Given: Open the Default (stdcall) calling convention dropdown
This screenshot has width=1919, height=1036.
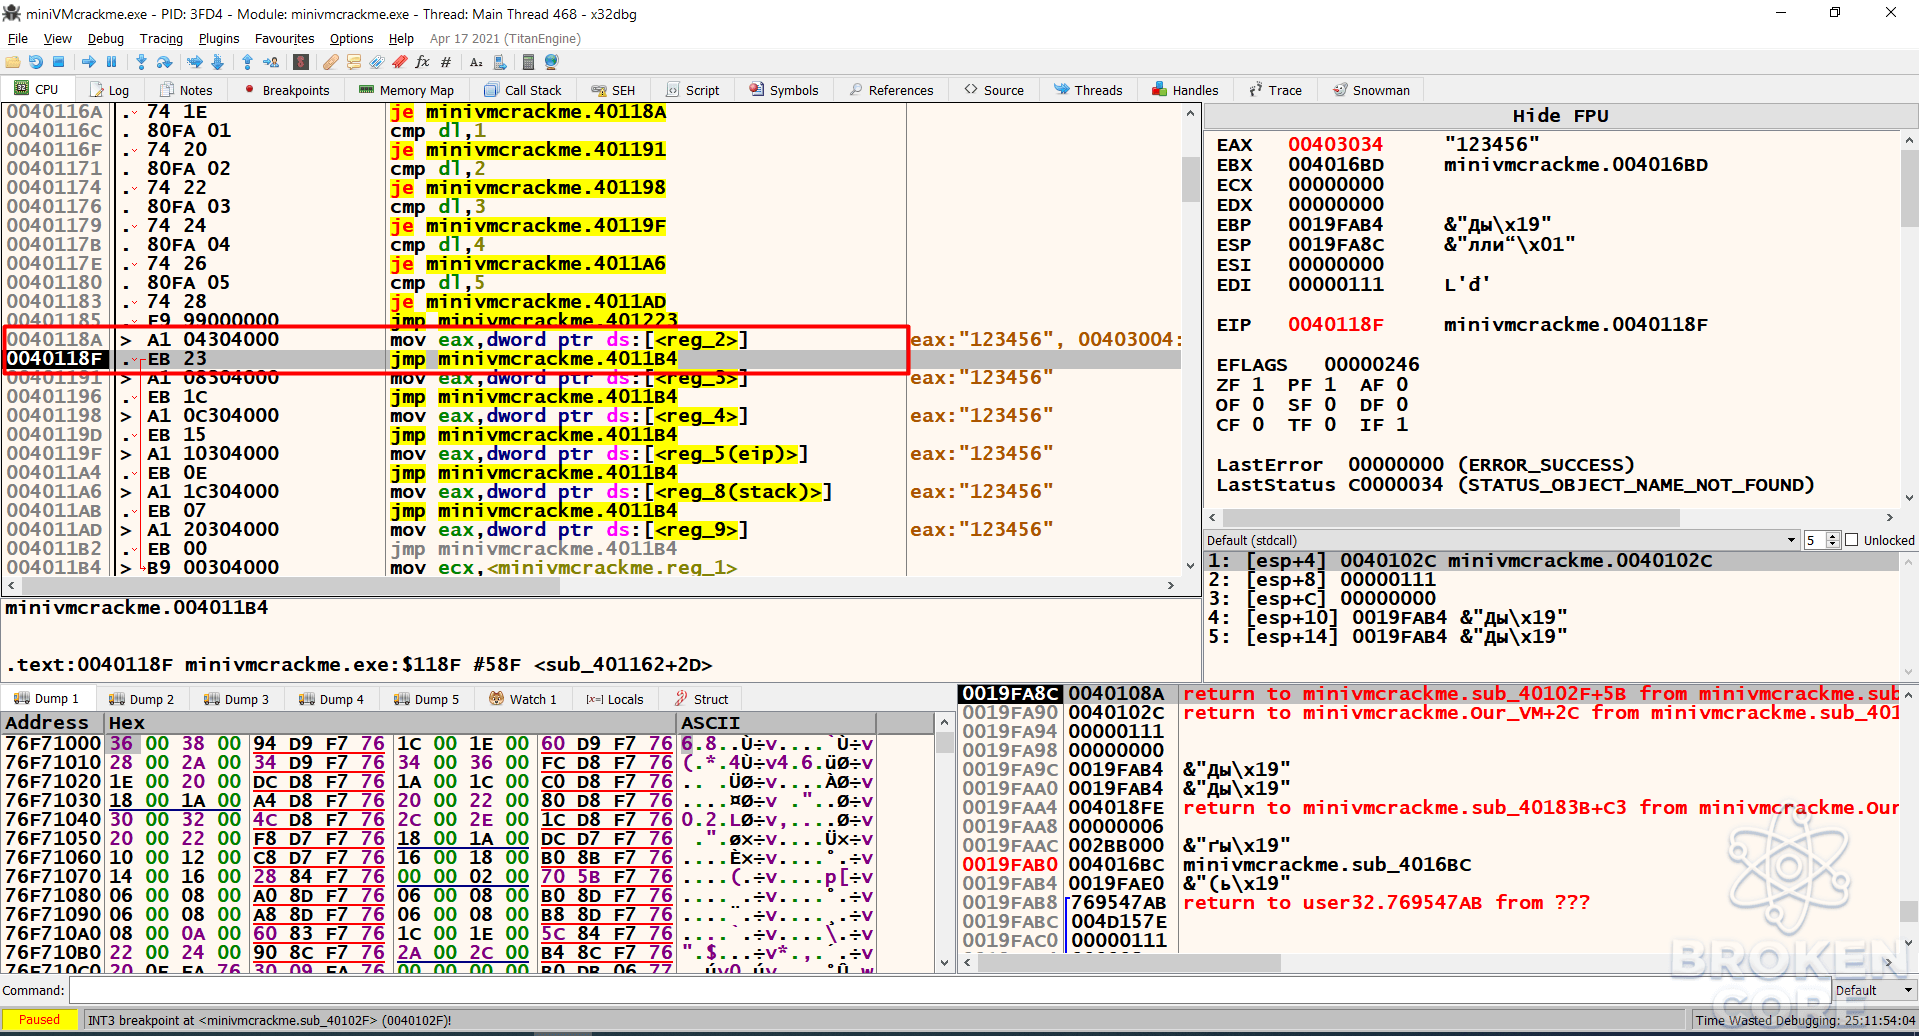Looking at the screenshot, I should click(1501, 540).
